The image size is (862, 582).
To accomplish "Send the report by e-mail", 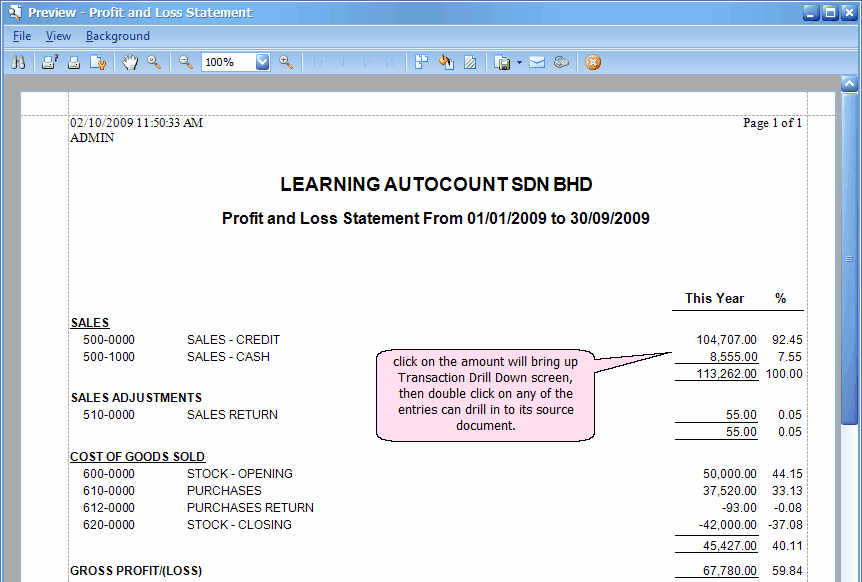I will pos(537,62).
